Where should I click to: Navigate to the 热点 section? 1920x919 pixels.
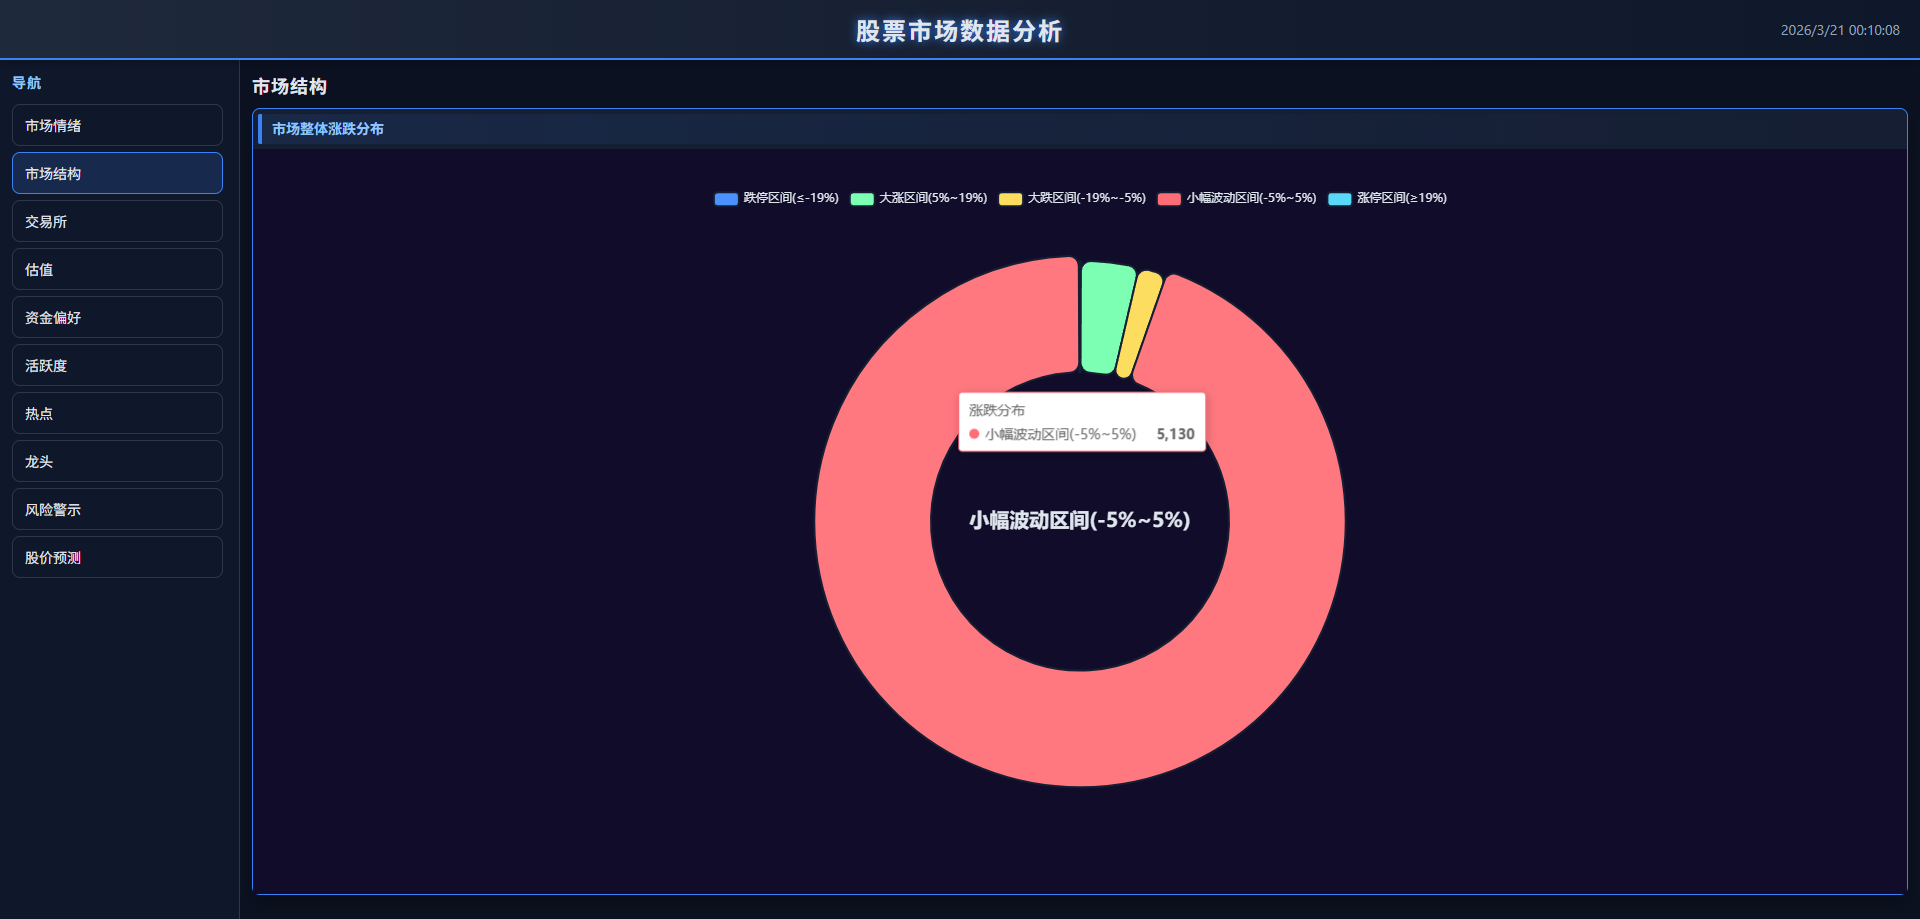(x=117, y=414)
